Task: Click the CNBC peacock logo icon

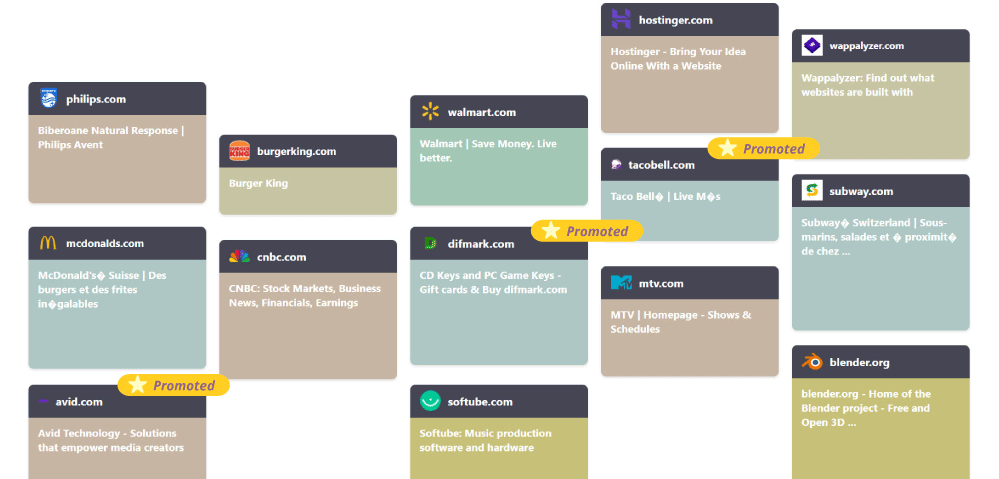Action: click(239, 257)
